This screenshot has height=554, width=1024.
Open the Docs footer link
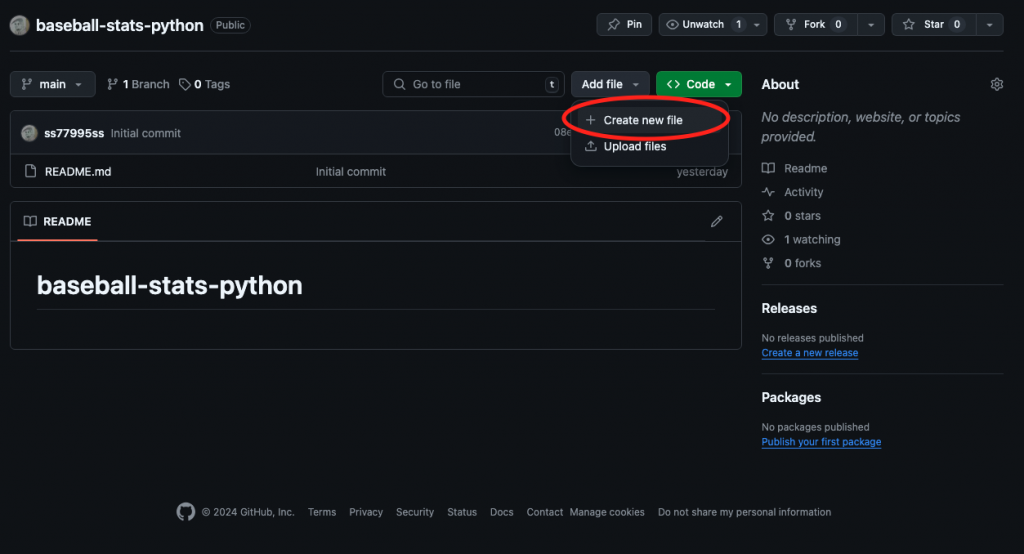point(502,512)
